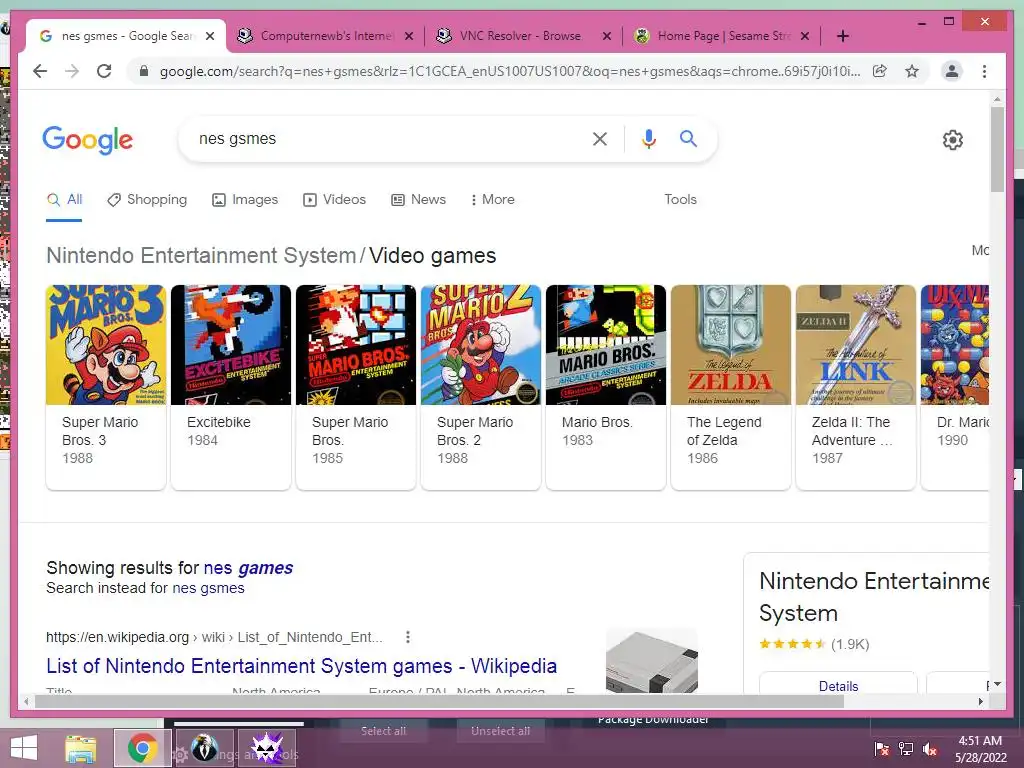Select the Images search filter
The width and height of the screenshot is (1024, 768).
point(245,200)
